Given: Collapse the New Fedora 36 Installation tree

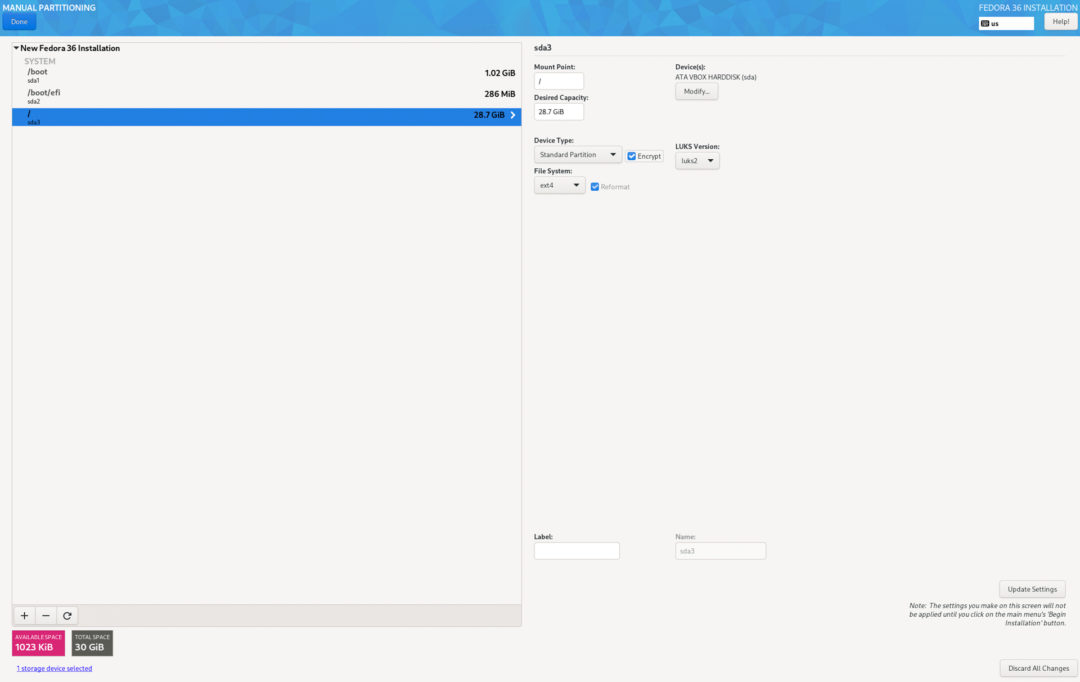Looking at the screenshot, I should (x=16, y=48).
